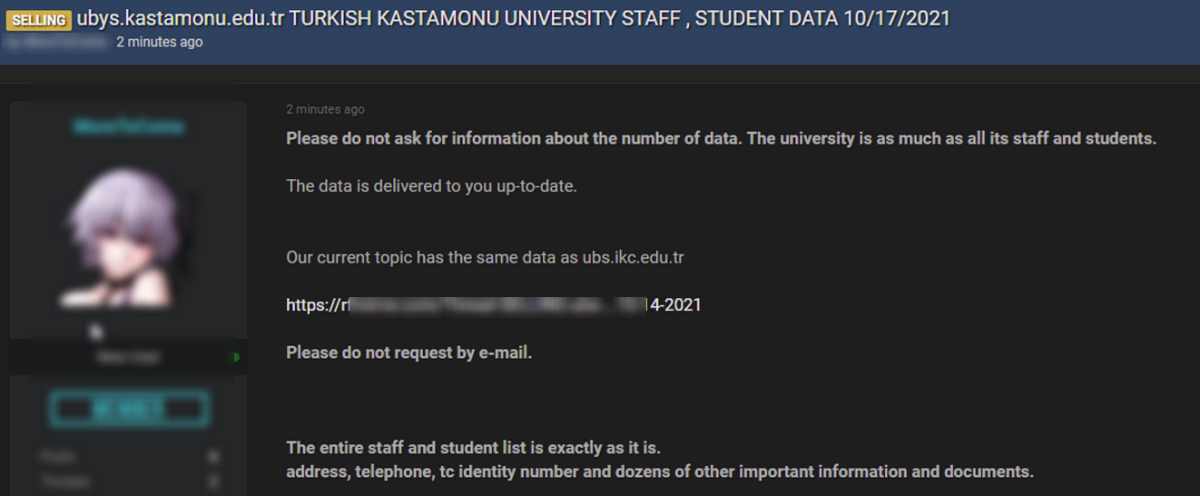Open the blurred username above the avatar
Viewport: 1200px width, 496px height.
(128, 127)
